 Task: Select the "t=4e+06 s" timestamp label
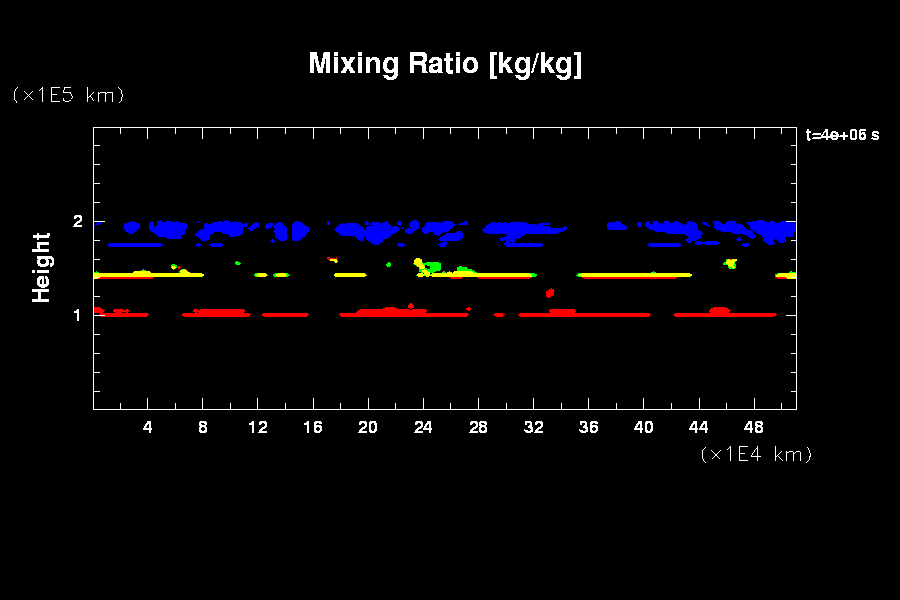point(842,135)
